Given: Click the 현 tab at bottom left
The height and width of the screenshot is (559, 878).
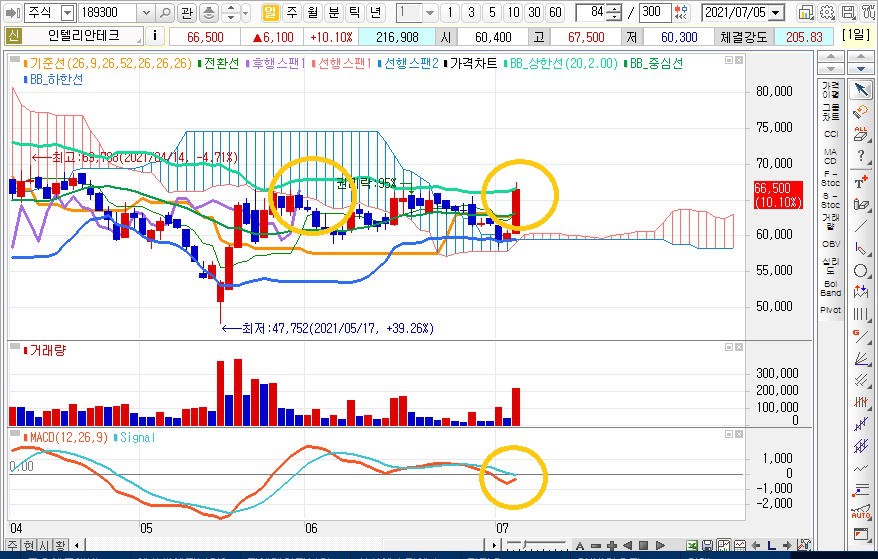Looking at the screenshot, I should tap(29, 545).
